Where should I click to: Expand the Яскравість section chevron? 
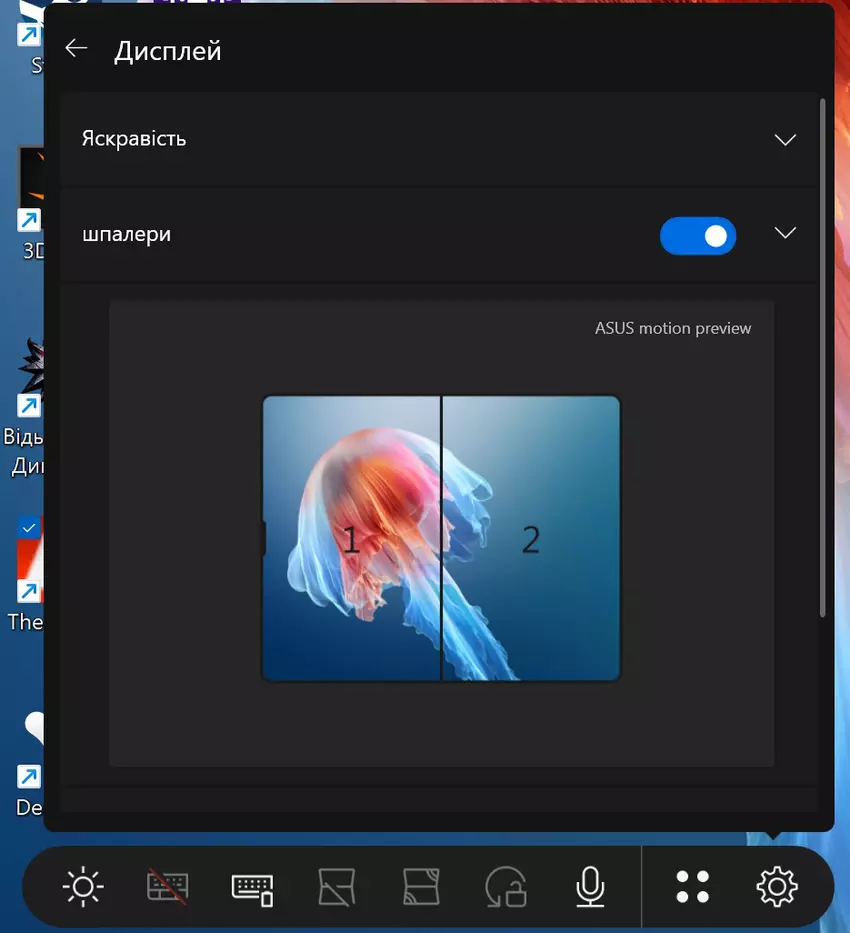pyautogui.click(x=785, y=140)
